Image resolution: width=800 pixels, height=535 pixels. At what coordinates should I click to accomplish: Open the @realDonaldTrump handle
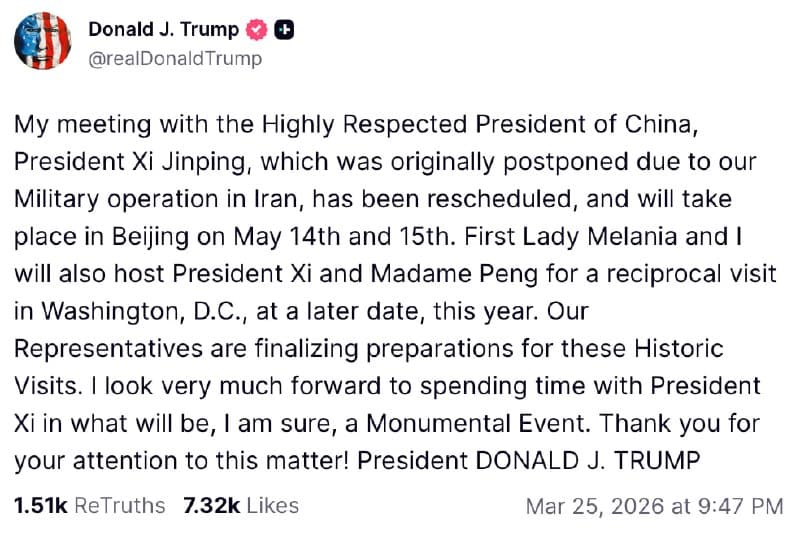[x=175, y=58]
